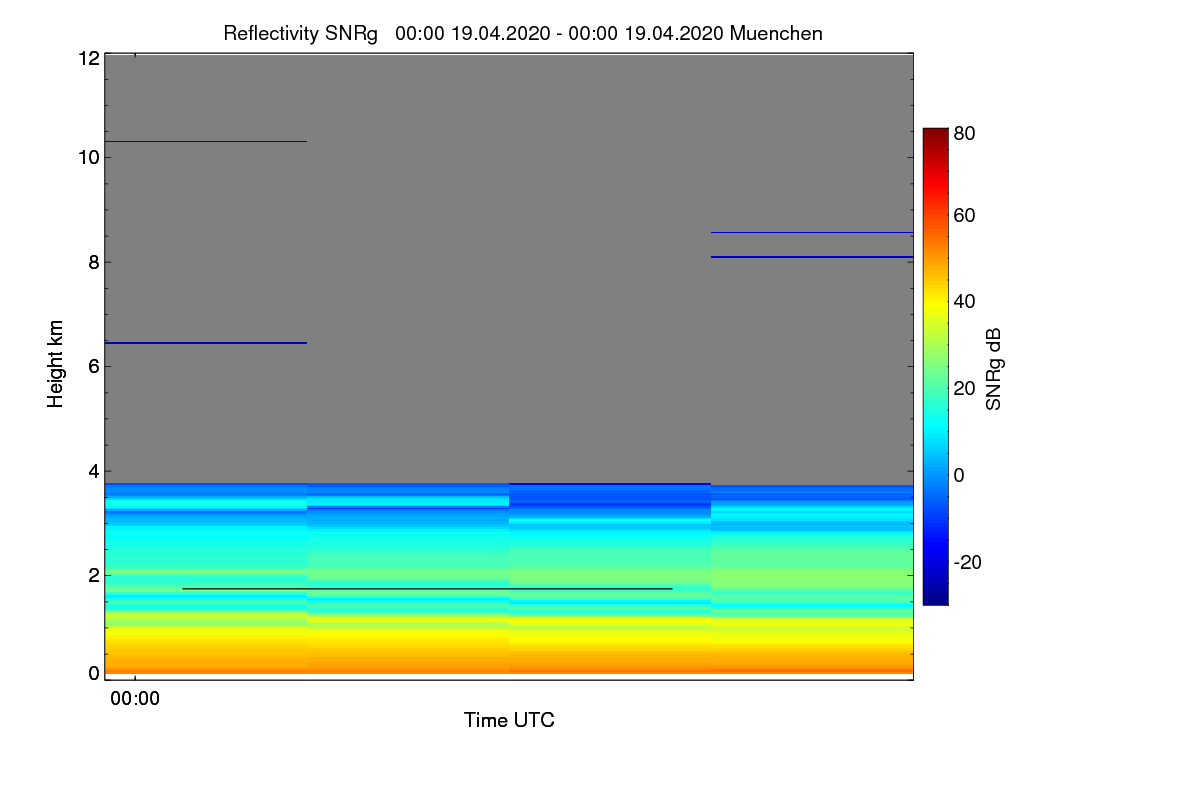The height and width of the screenshot is (800, 1200).
Task: Click the 'Time UTC' x-axis label
Action: point(509,719)
